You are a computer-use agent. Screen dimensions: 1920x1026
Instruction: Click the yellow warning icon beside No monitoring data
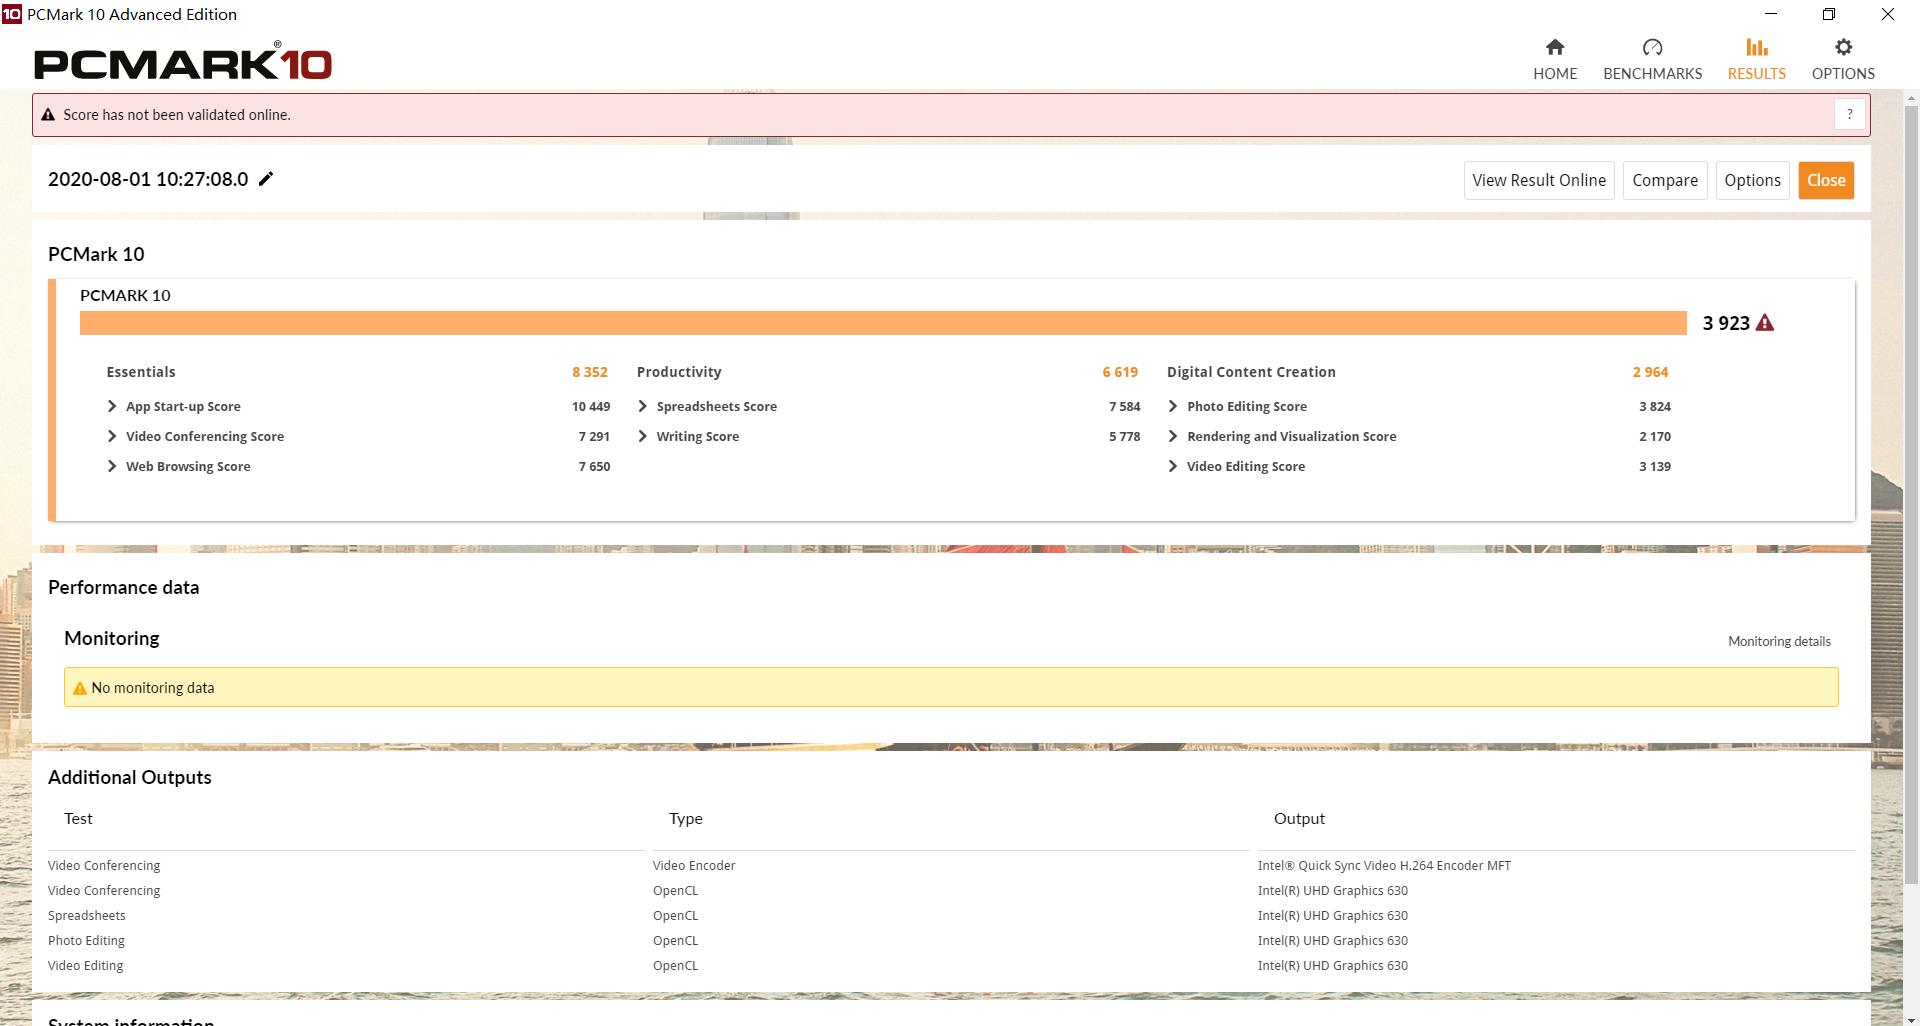pos(80,688)
